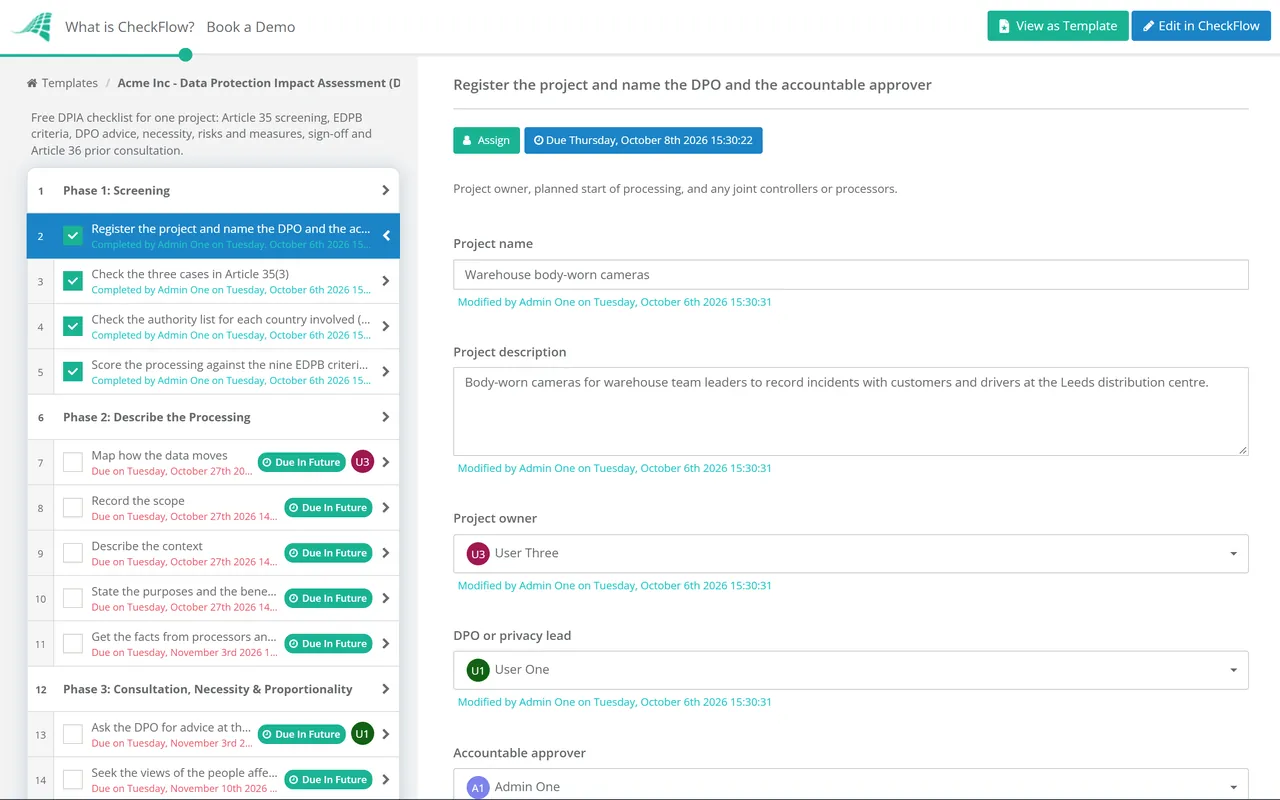Click Due In Future badge on Describe the context
Image resolution: width=1280 pixels, height=800 pixels.
tap(328, 553)
